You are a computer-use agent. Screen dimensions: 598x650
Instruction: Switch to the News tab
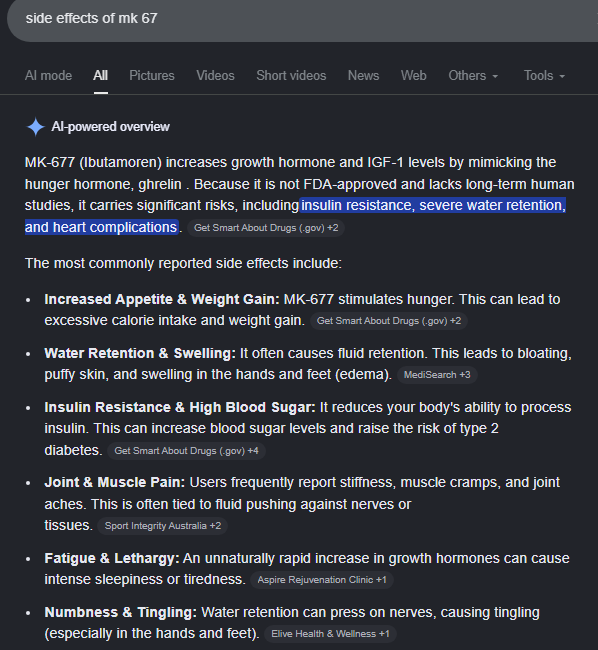(x=363, y=76)
